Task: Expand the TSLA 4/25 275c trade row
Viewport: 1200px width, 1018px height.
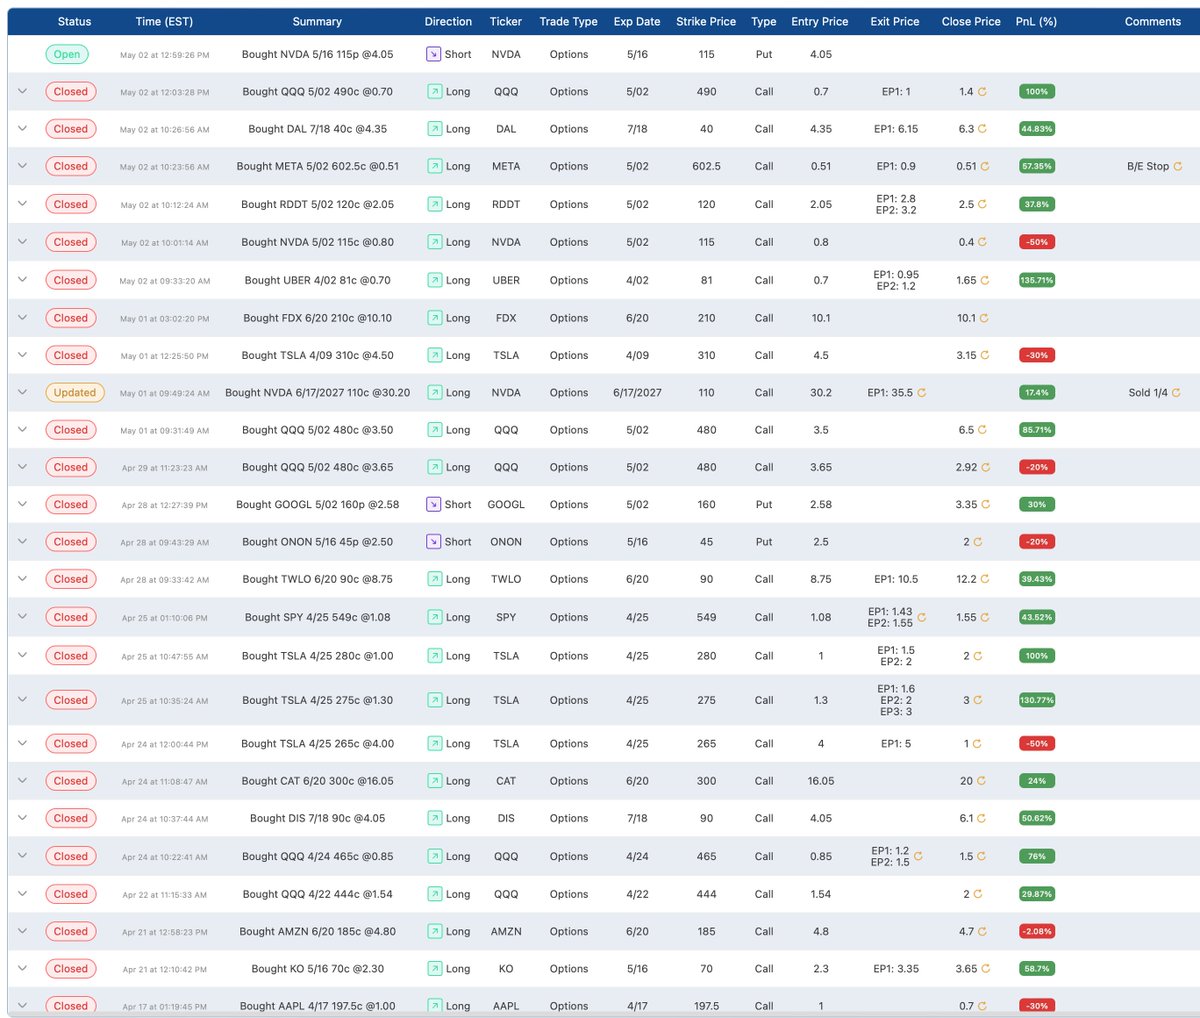Action: [x=22, y=700]
